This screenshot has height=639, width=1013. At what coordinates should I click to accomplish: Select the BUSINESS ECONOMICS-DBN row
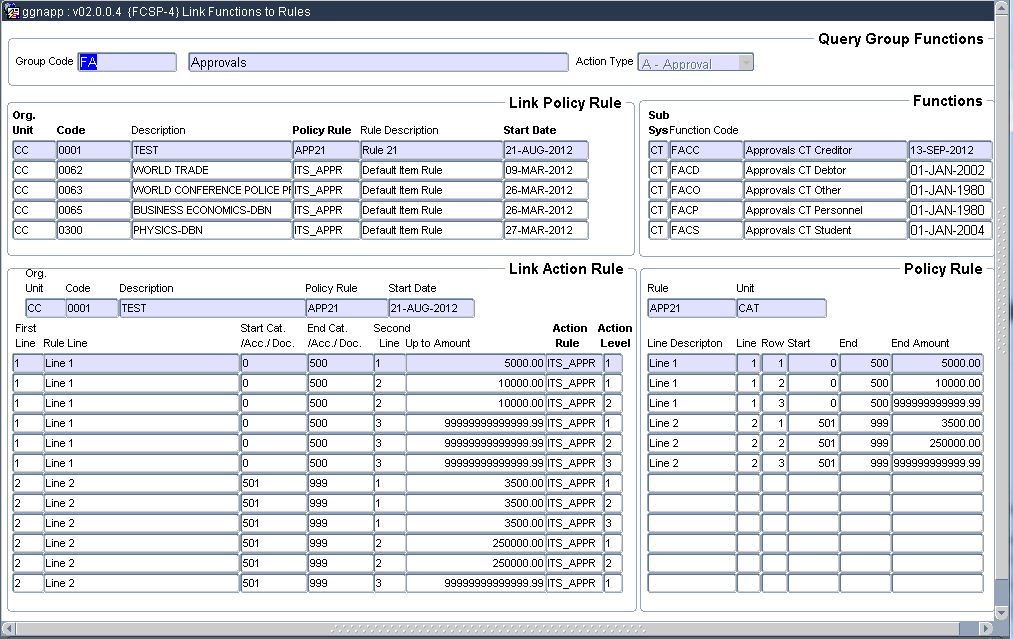coord(210,210)
